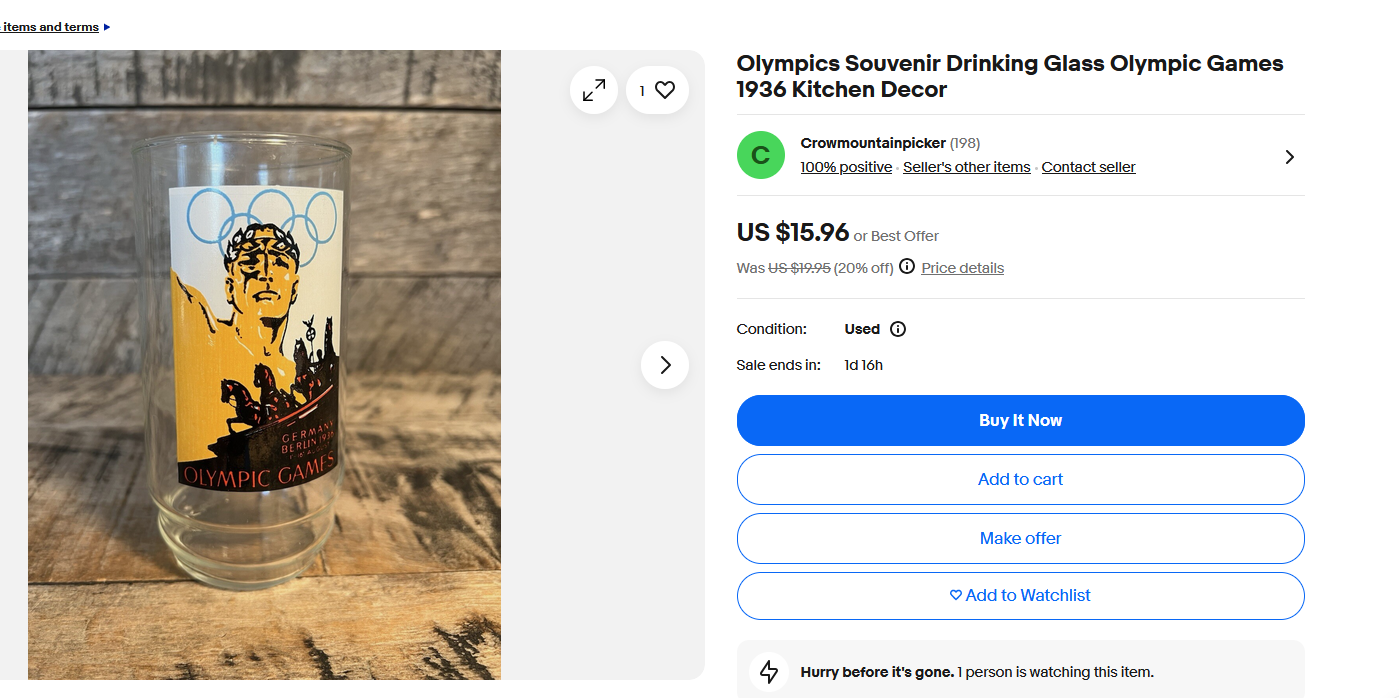Screen dimensions: 1399x698
Task: Expand the items and terms arrow
Action: [107, 27]
